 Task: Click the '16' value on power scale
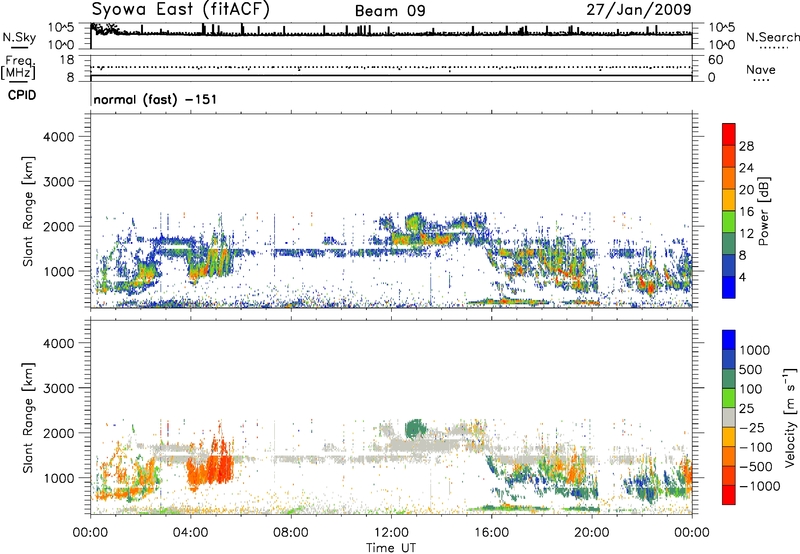click(746, 212)
